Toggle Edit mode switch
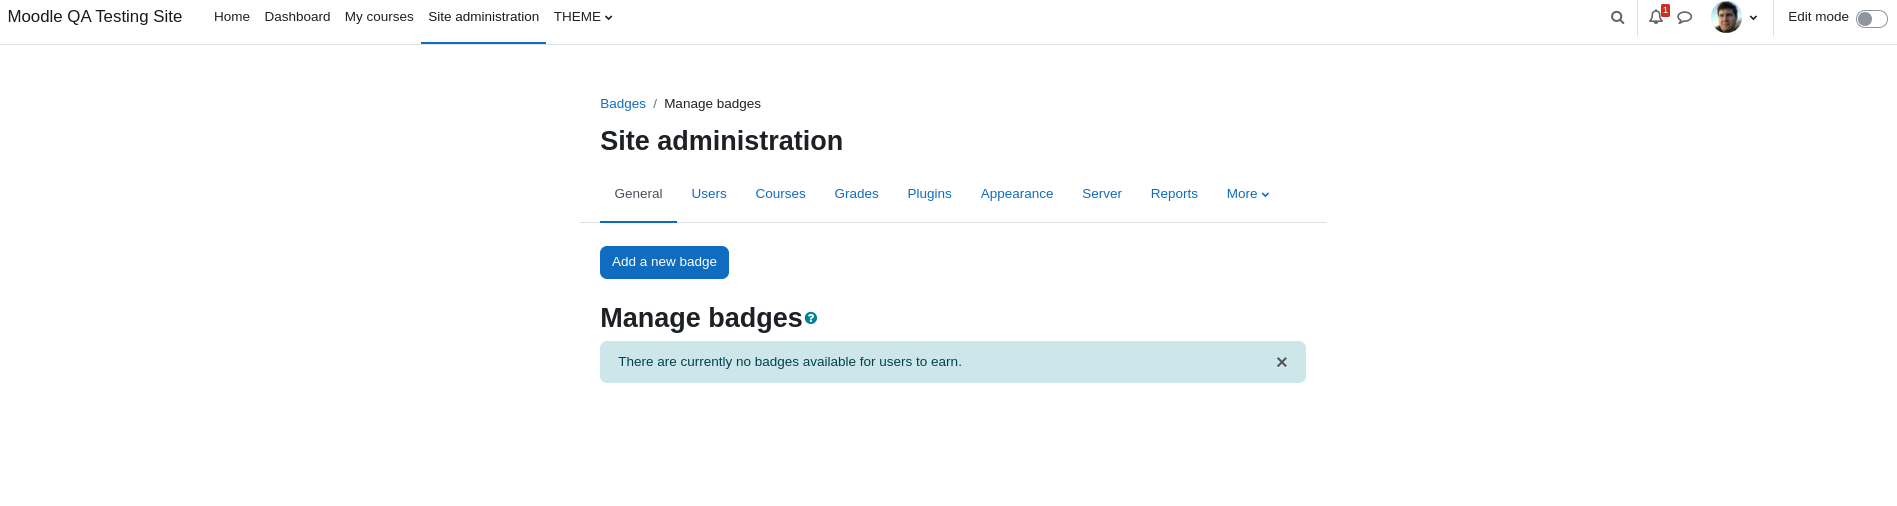Screen dimensions: 1897x506 point(1872,19)
